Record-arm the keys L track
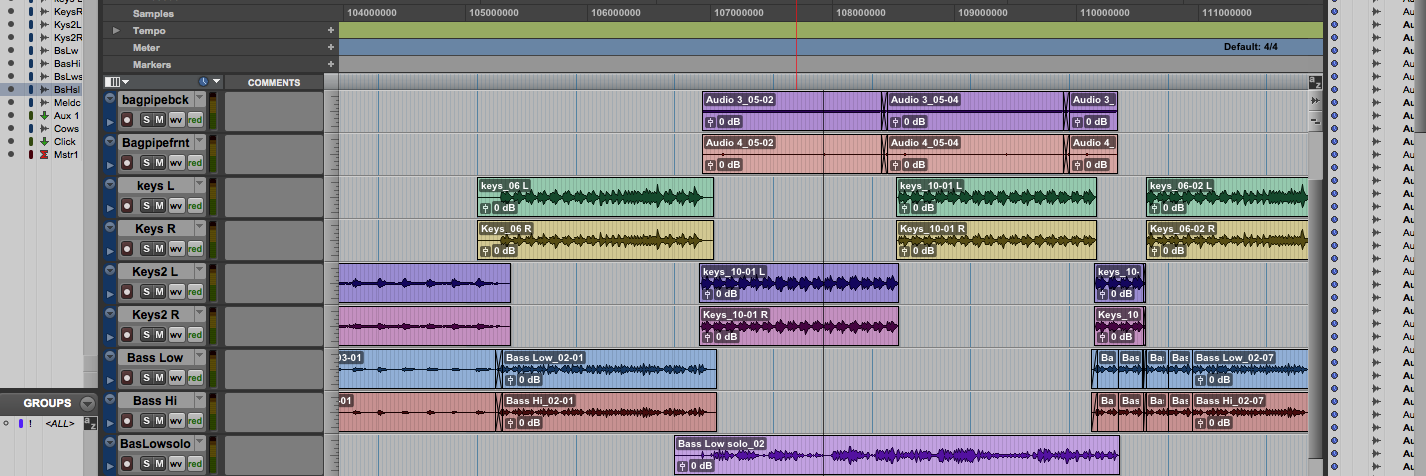Viewport: 1426px width, 476px height. click(127, 206)
